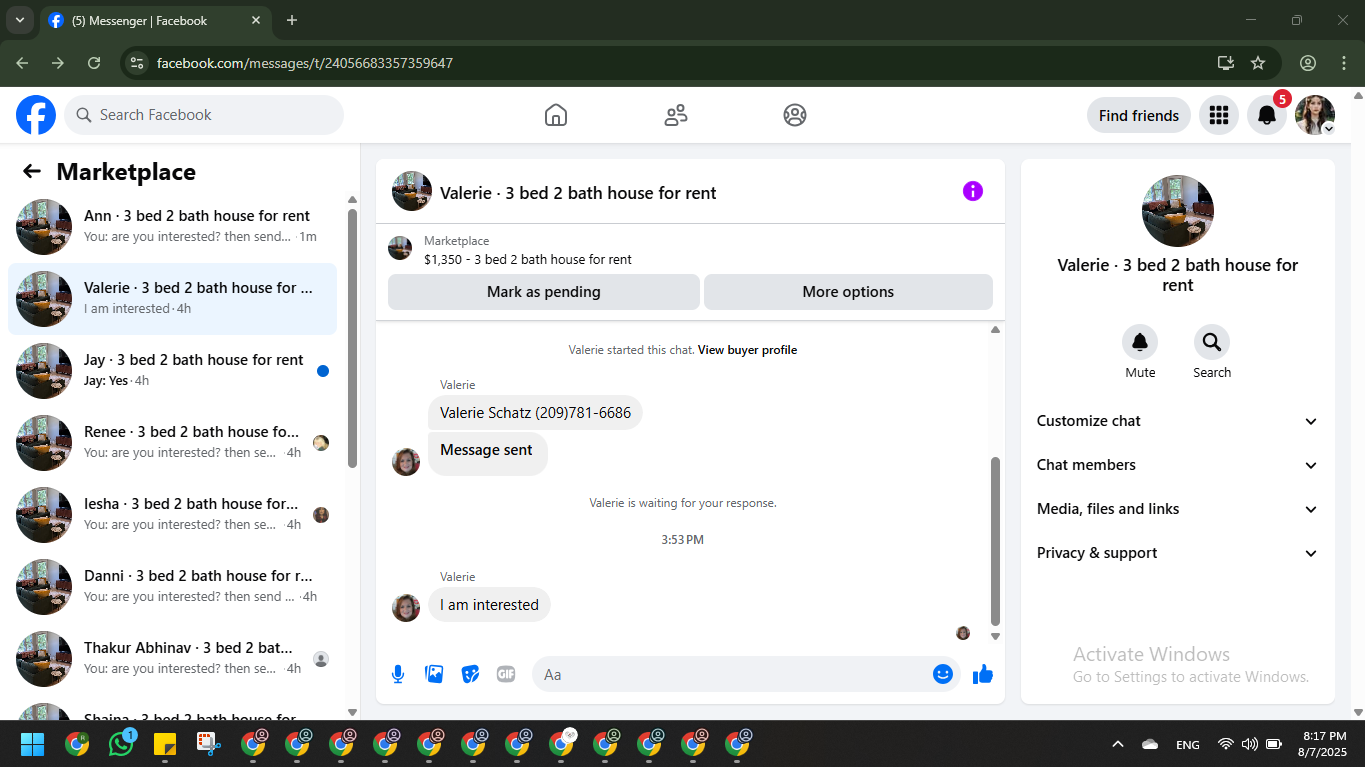Open the Ann conversation
This screenshot has height=767, width=1365.
[172, 227]
